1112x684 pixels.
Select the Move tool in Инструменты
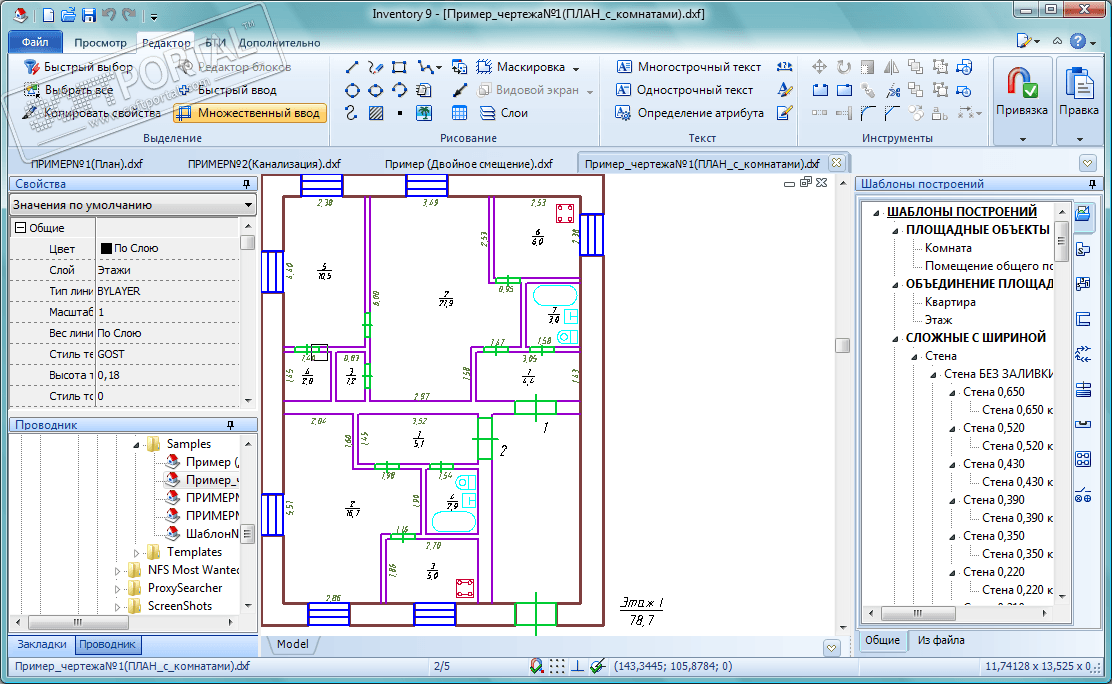click(819, 67)
